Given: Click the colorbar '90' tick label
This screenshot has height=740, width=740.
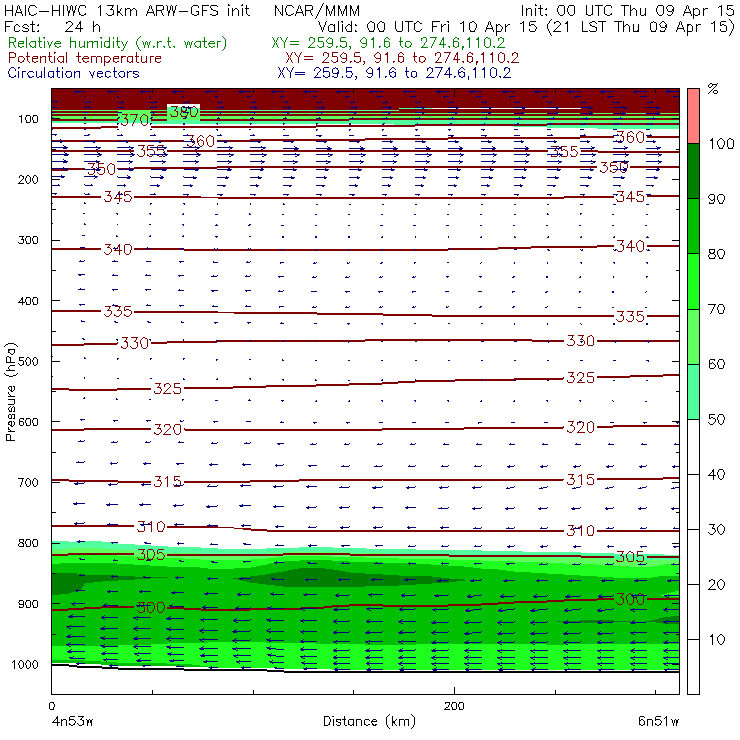Looking at the screenshot, I should 716,199.
